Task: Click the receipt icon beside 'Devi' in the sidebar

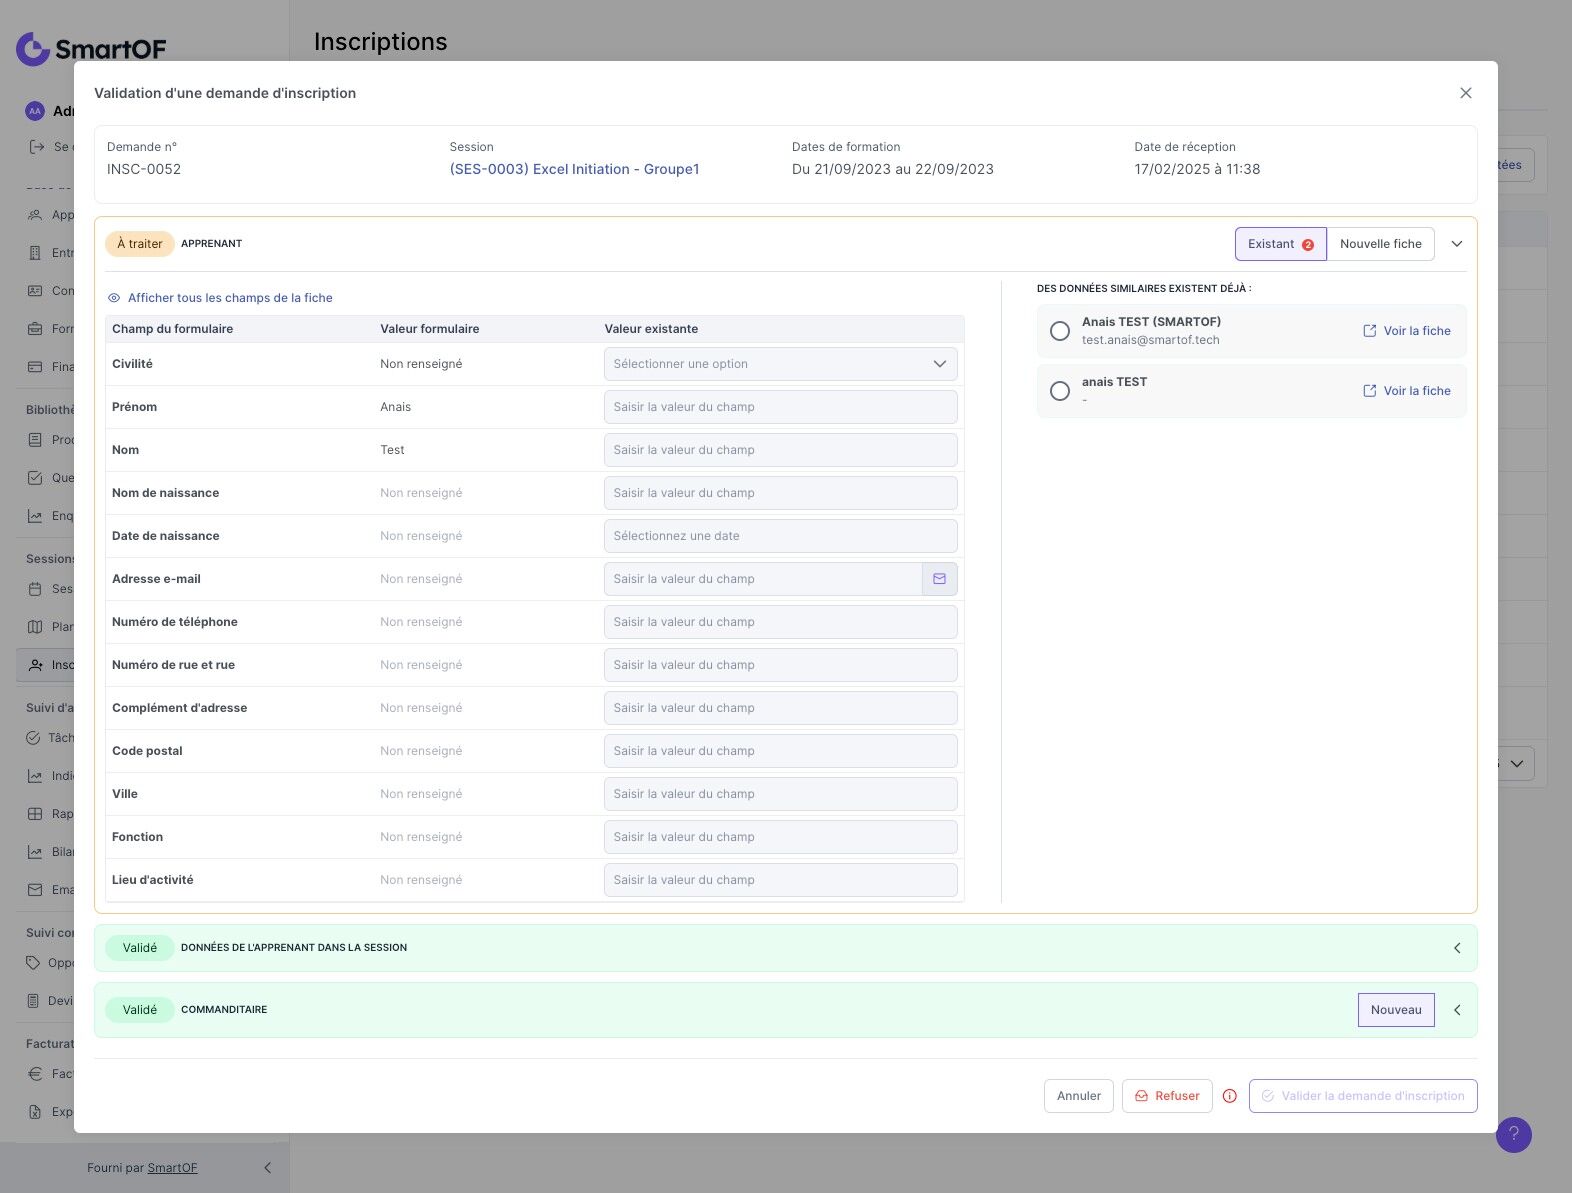Action: 33,1001
